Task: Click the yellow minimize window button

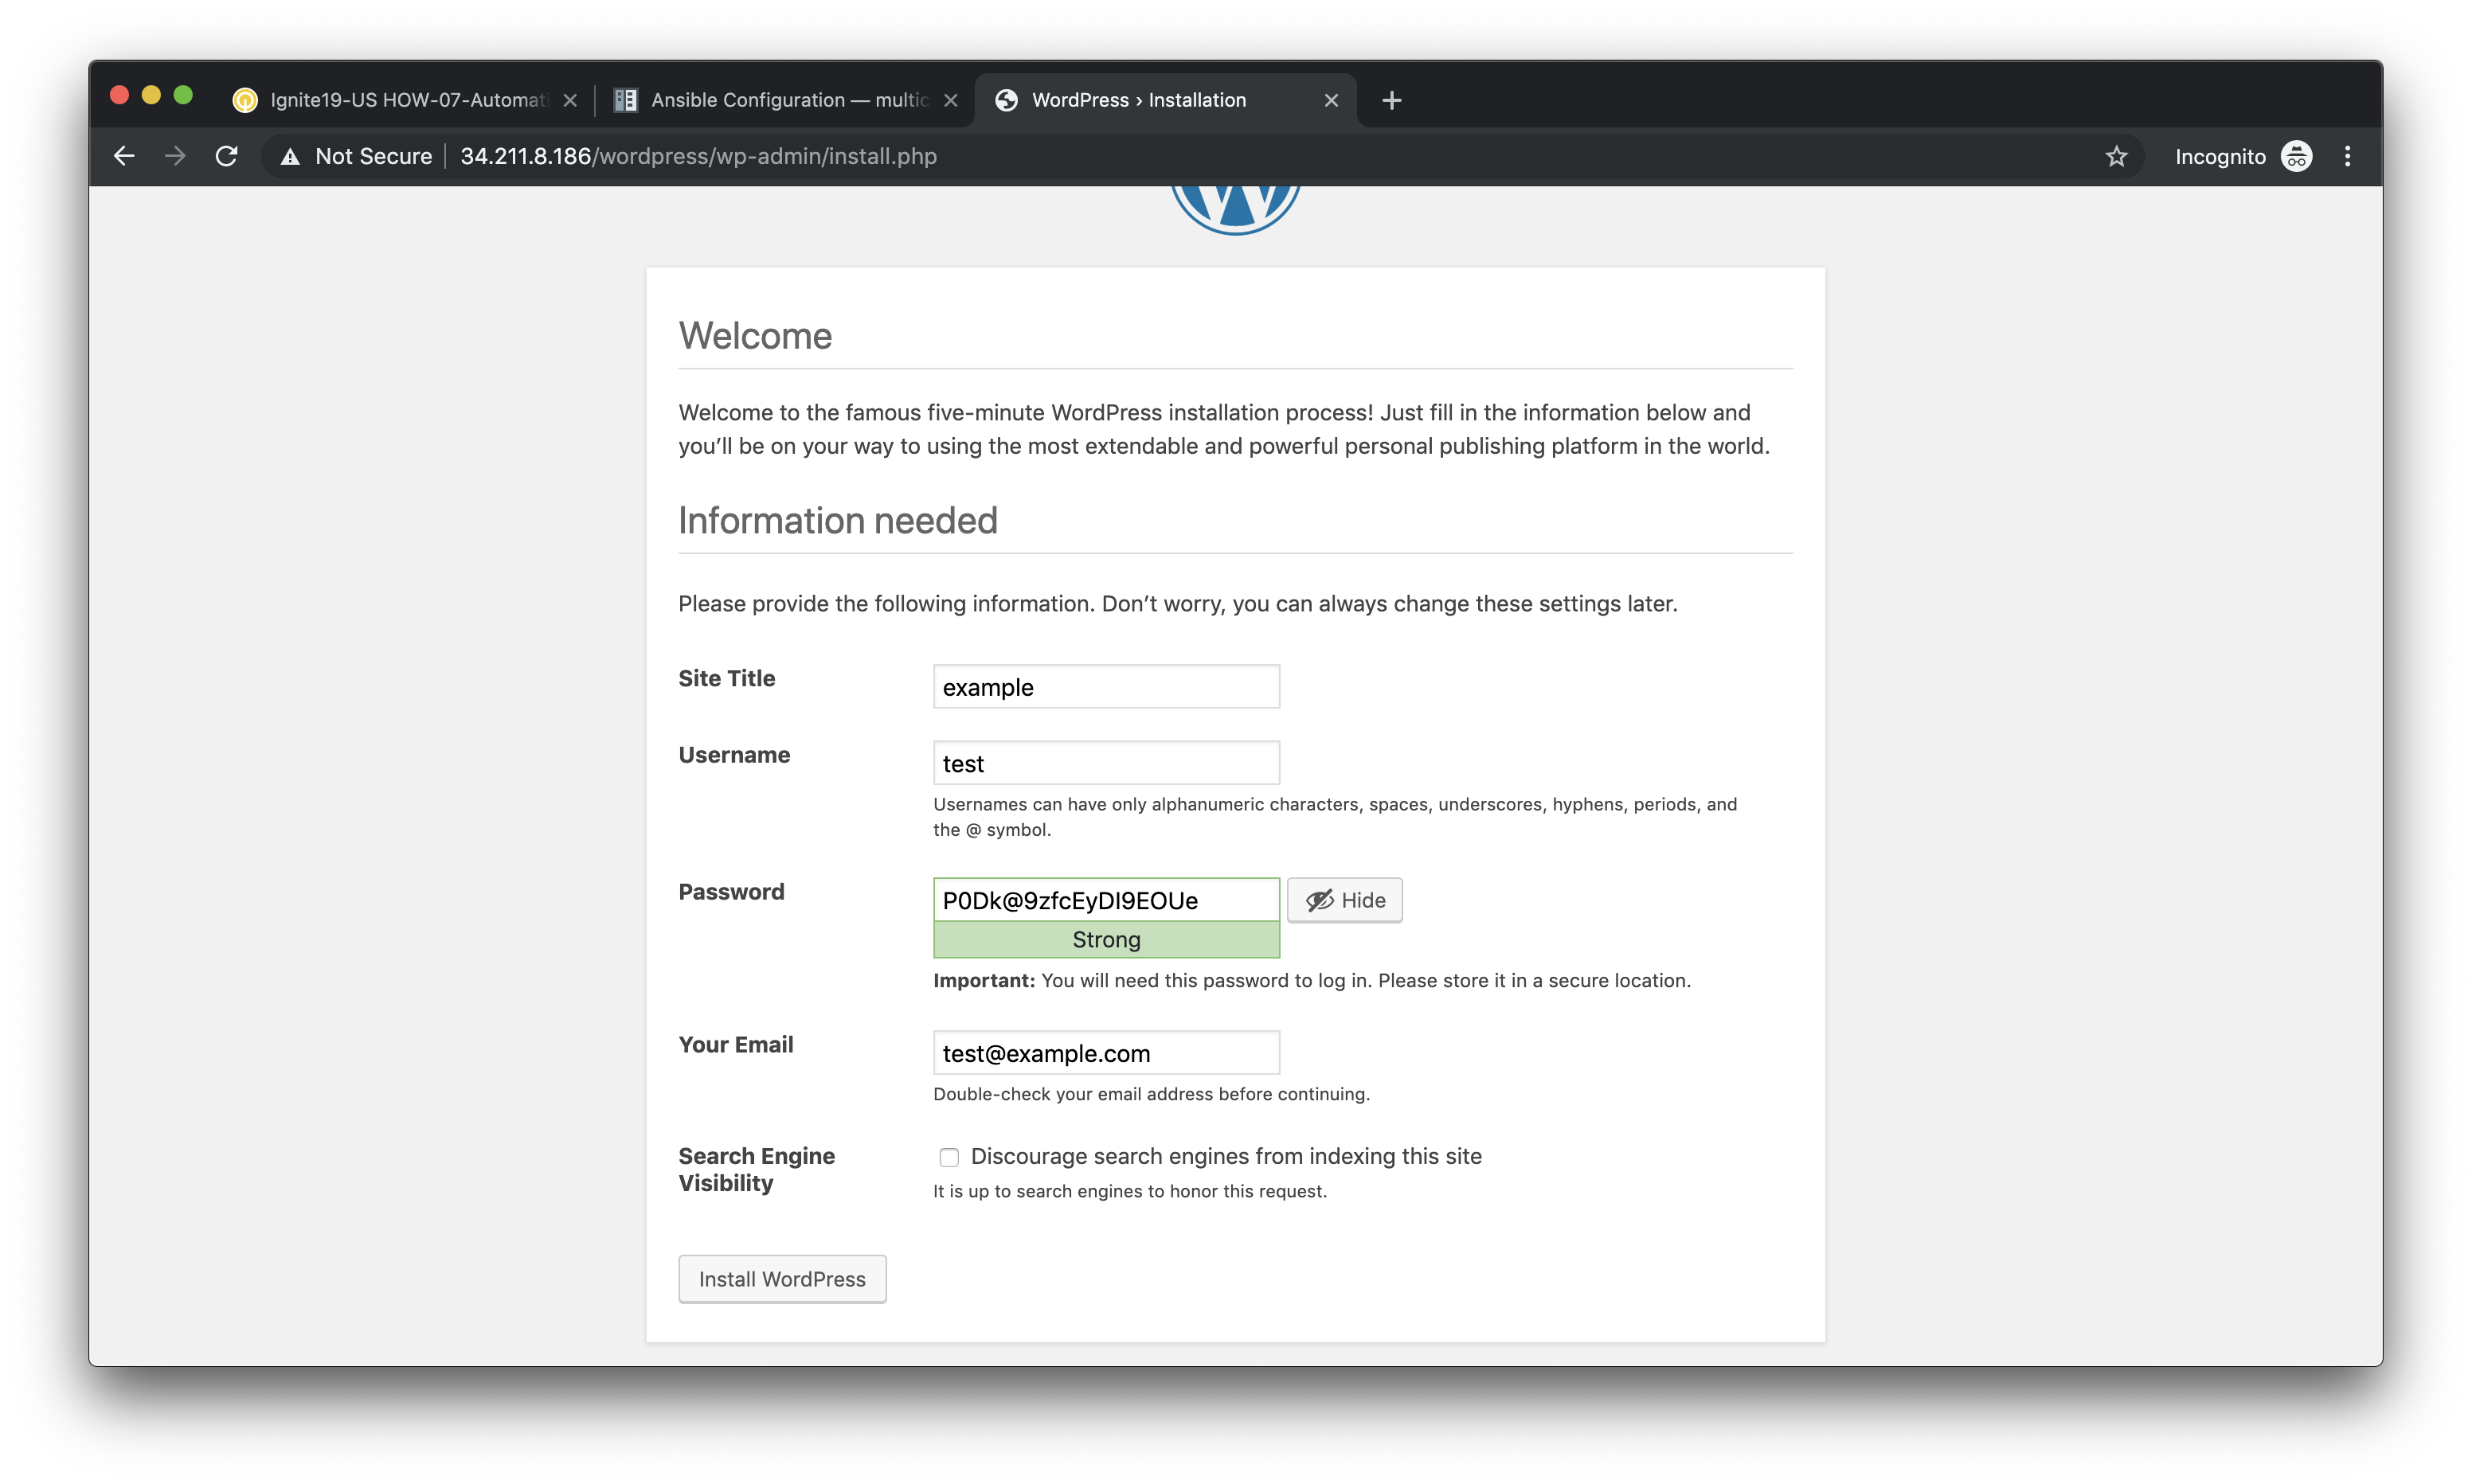Action: click(151, 95)
